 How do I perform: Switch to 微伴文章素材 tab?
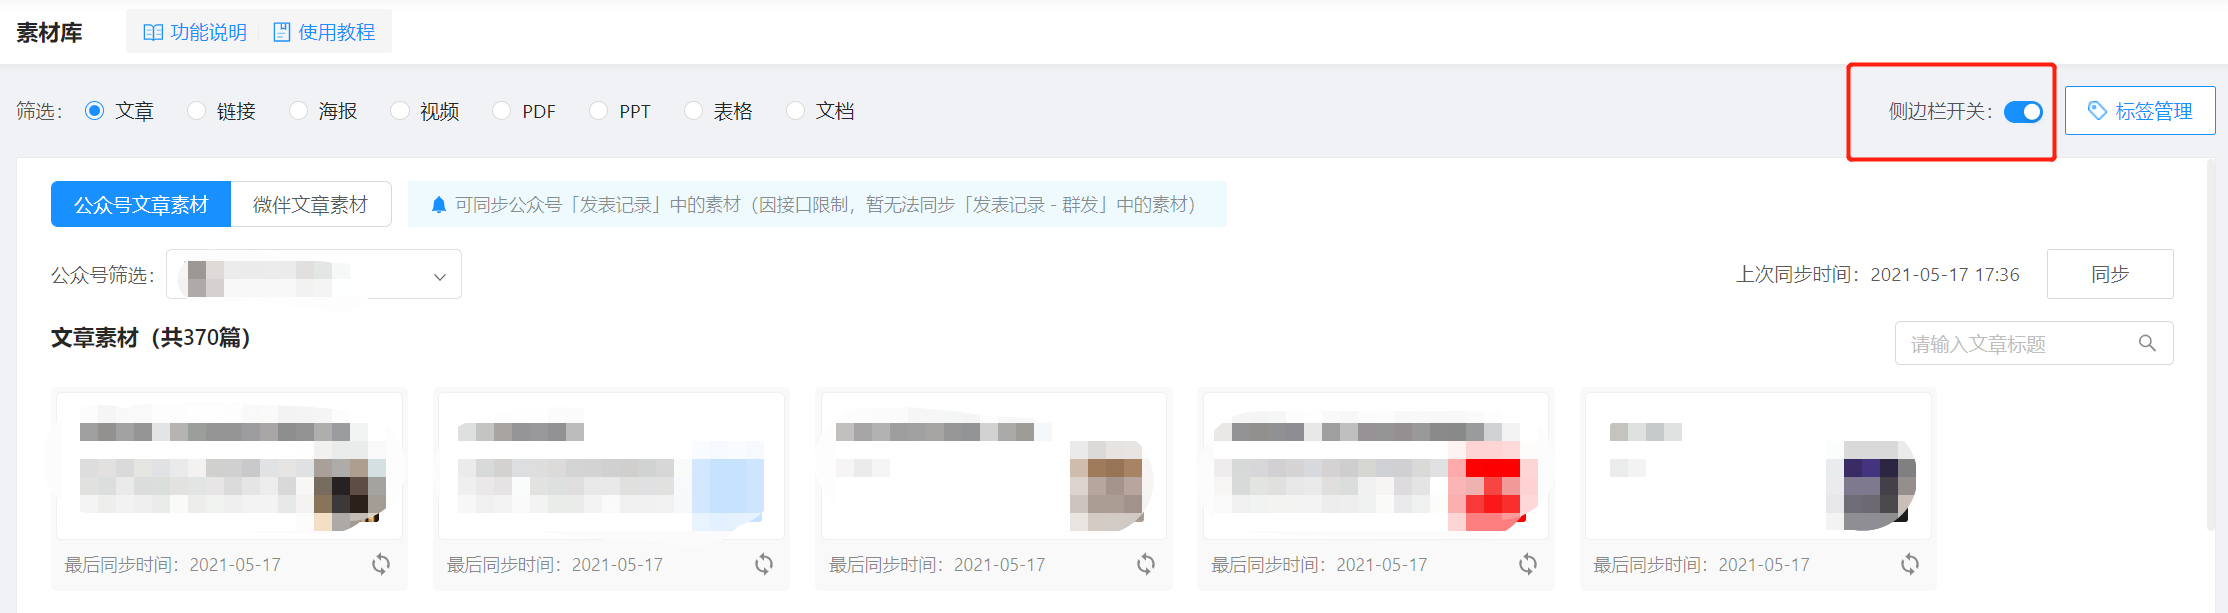click(311, 204)
